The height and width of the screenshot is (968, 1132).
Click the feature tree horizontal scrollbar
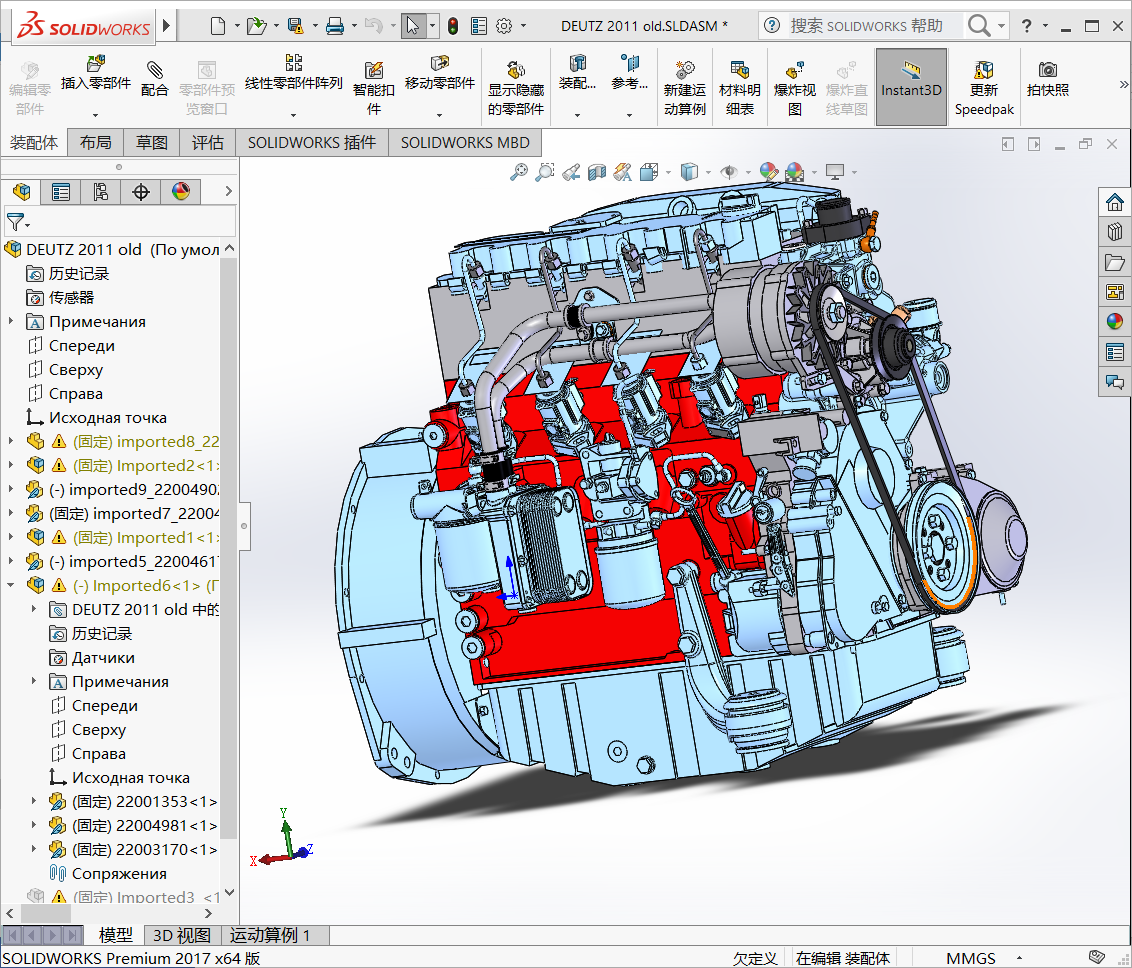coord(46,913)
